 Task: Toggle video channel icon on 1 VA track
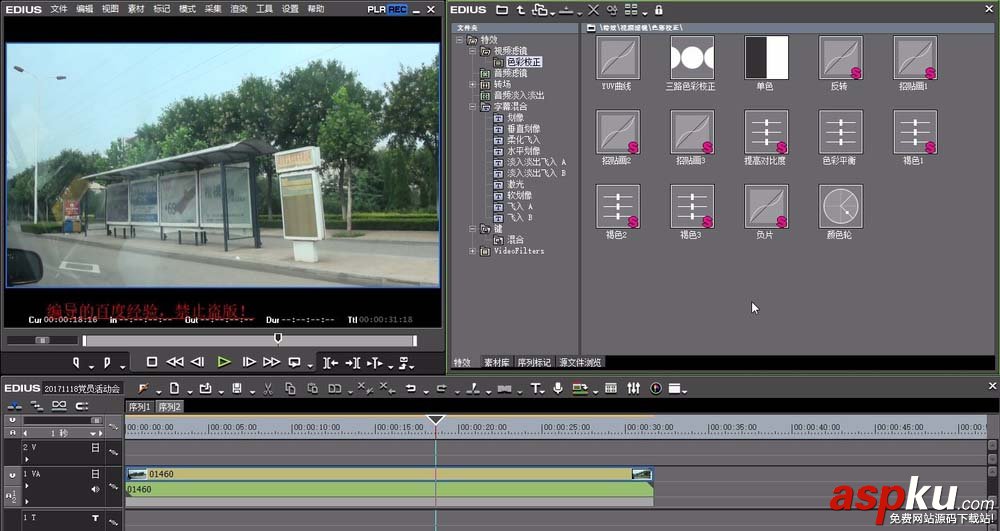[x=95, y=474]
